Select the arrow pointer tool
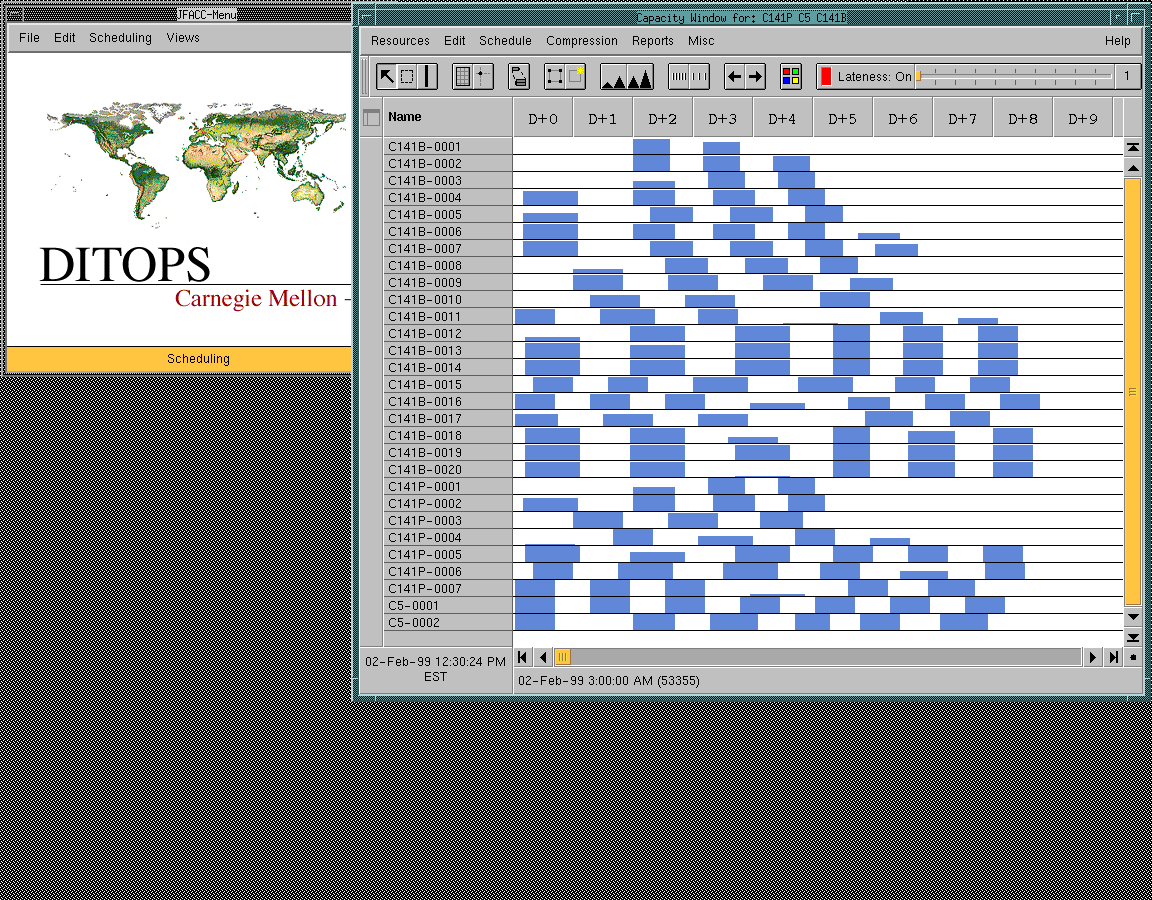This screenshot has height=900, width=1152. point(387,76)
